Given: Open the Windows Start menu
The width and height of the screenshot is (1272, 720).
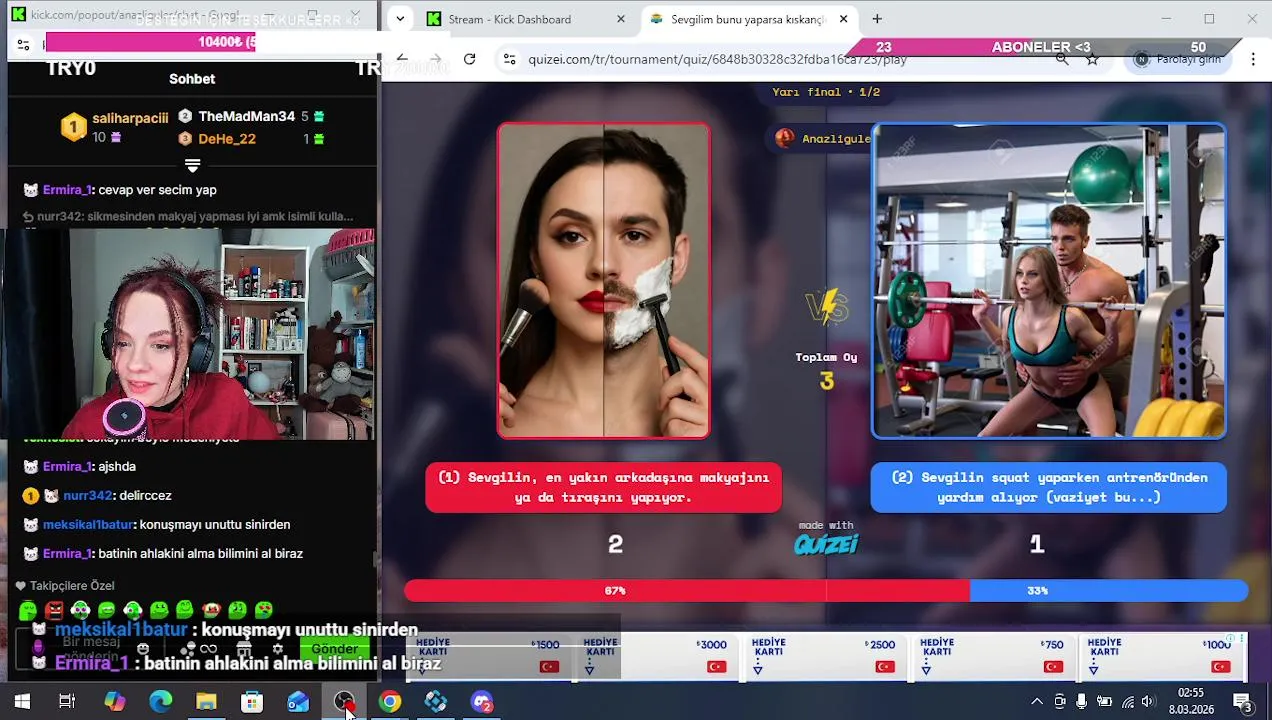Looking at the screenshot, I should click(x=21, y=702).
